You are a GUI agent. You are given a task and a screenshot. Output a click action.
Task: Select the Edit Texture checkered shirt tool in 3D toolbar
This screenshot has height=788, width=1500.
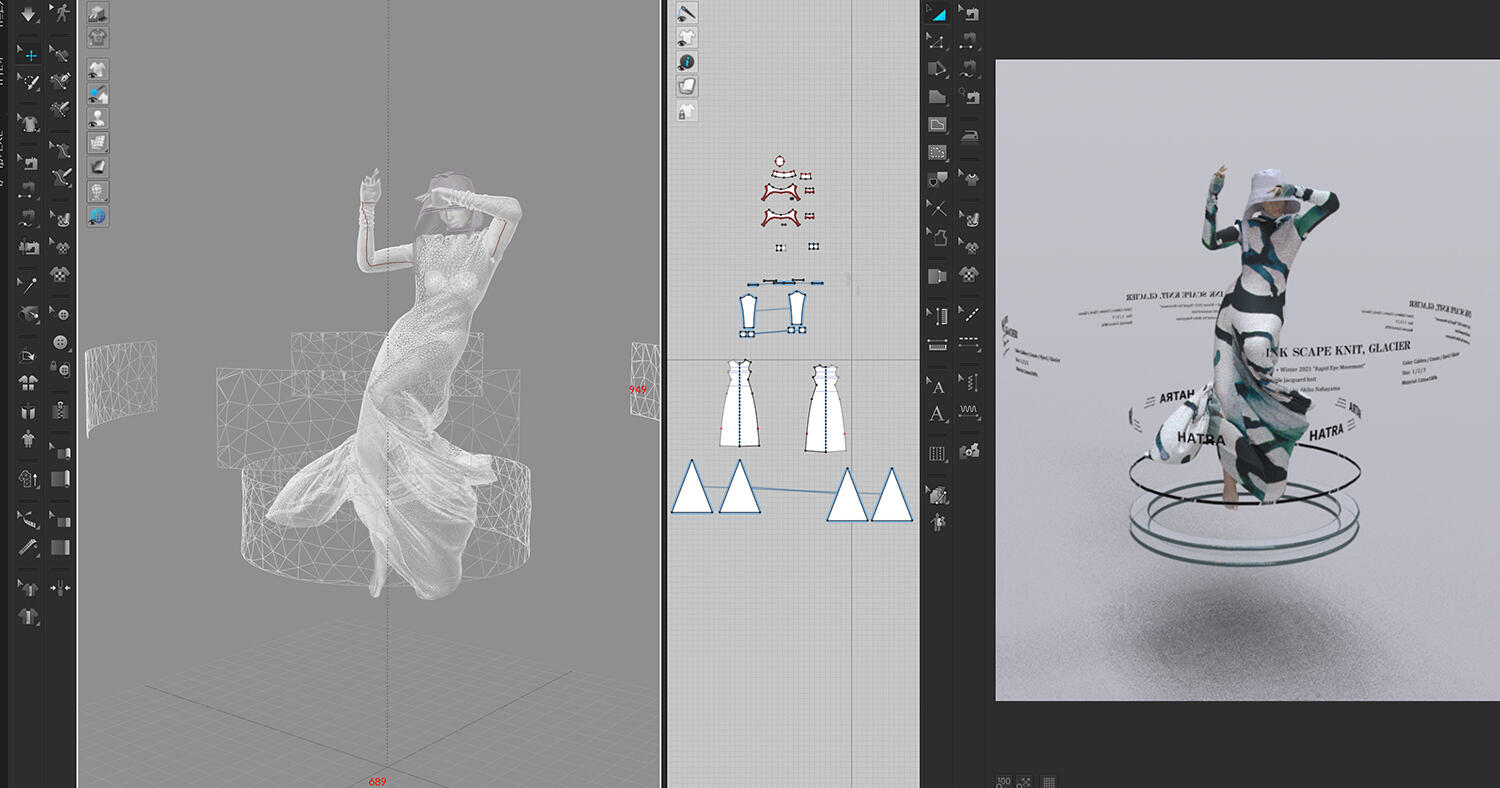tap(60, 246)
